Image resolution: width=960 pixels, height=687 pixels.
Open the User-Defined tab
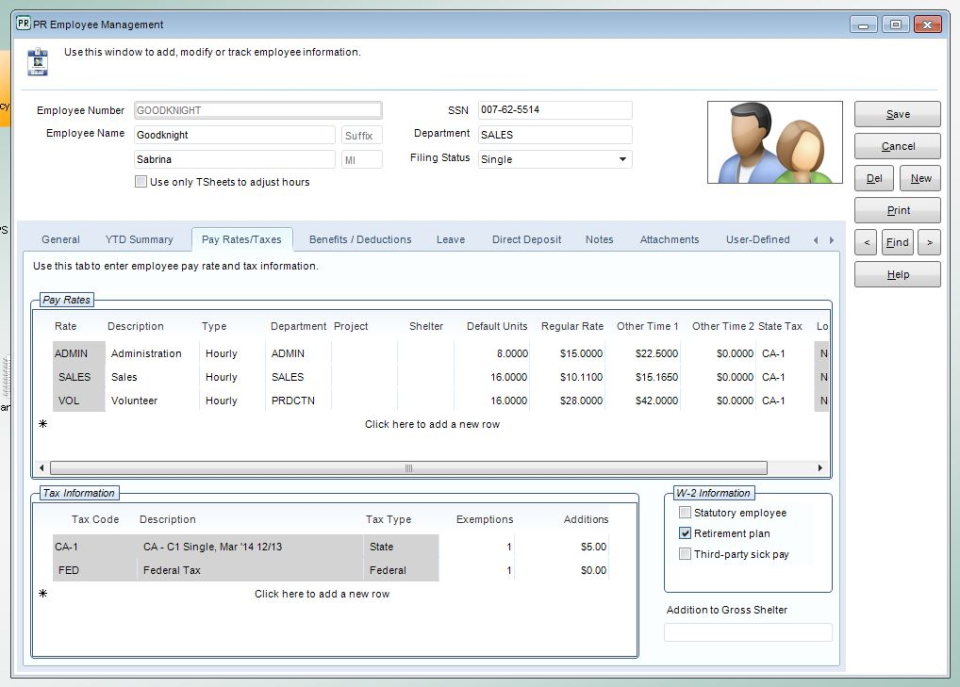point(758,239)
